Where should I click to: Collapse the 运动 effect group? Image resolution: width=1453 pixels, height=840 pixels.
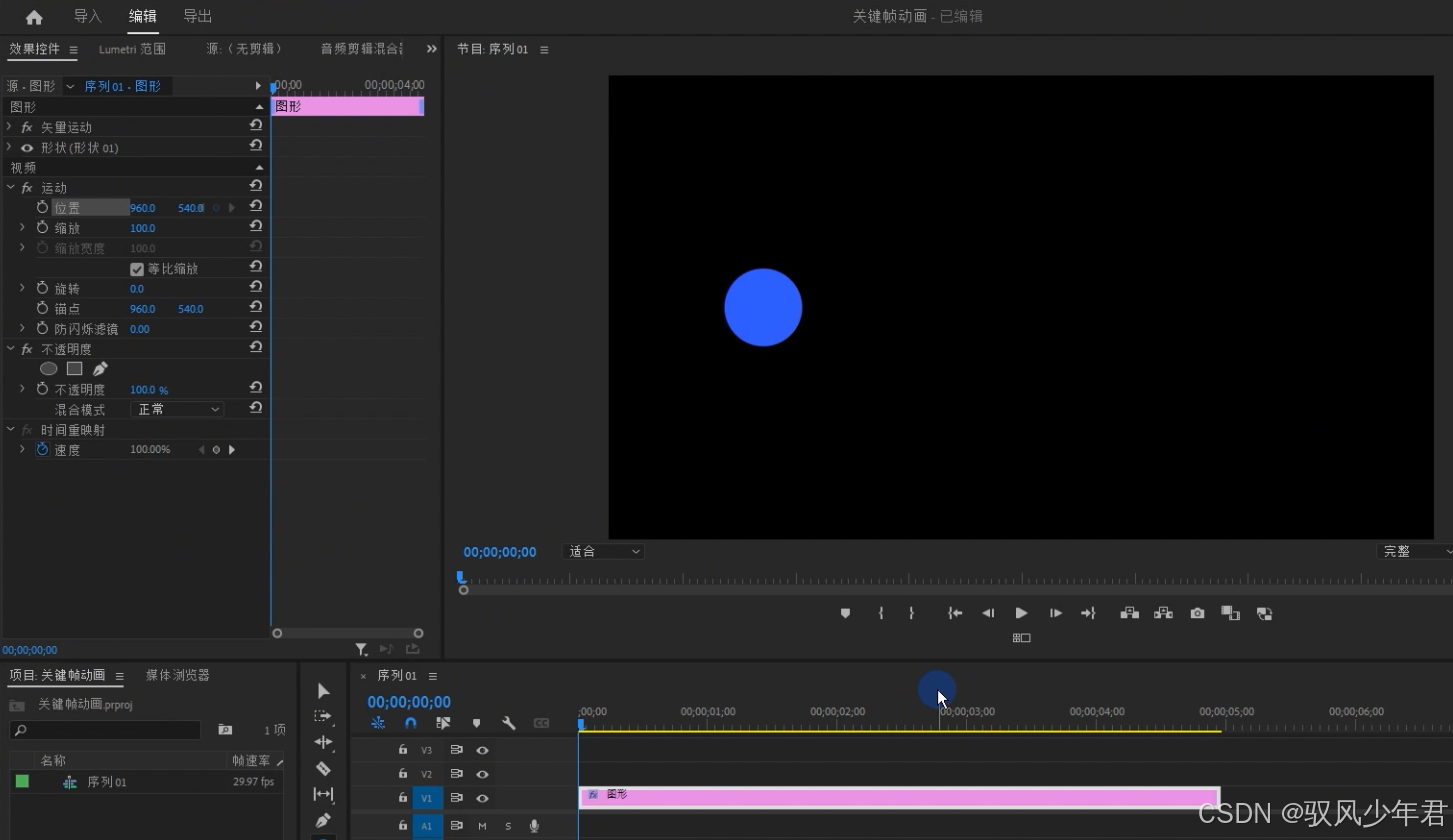click(x=10, y=187)
